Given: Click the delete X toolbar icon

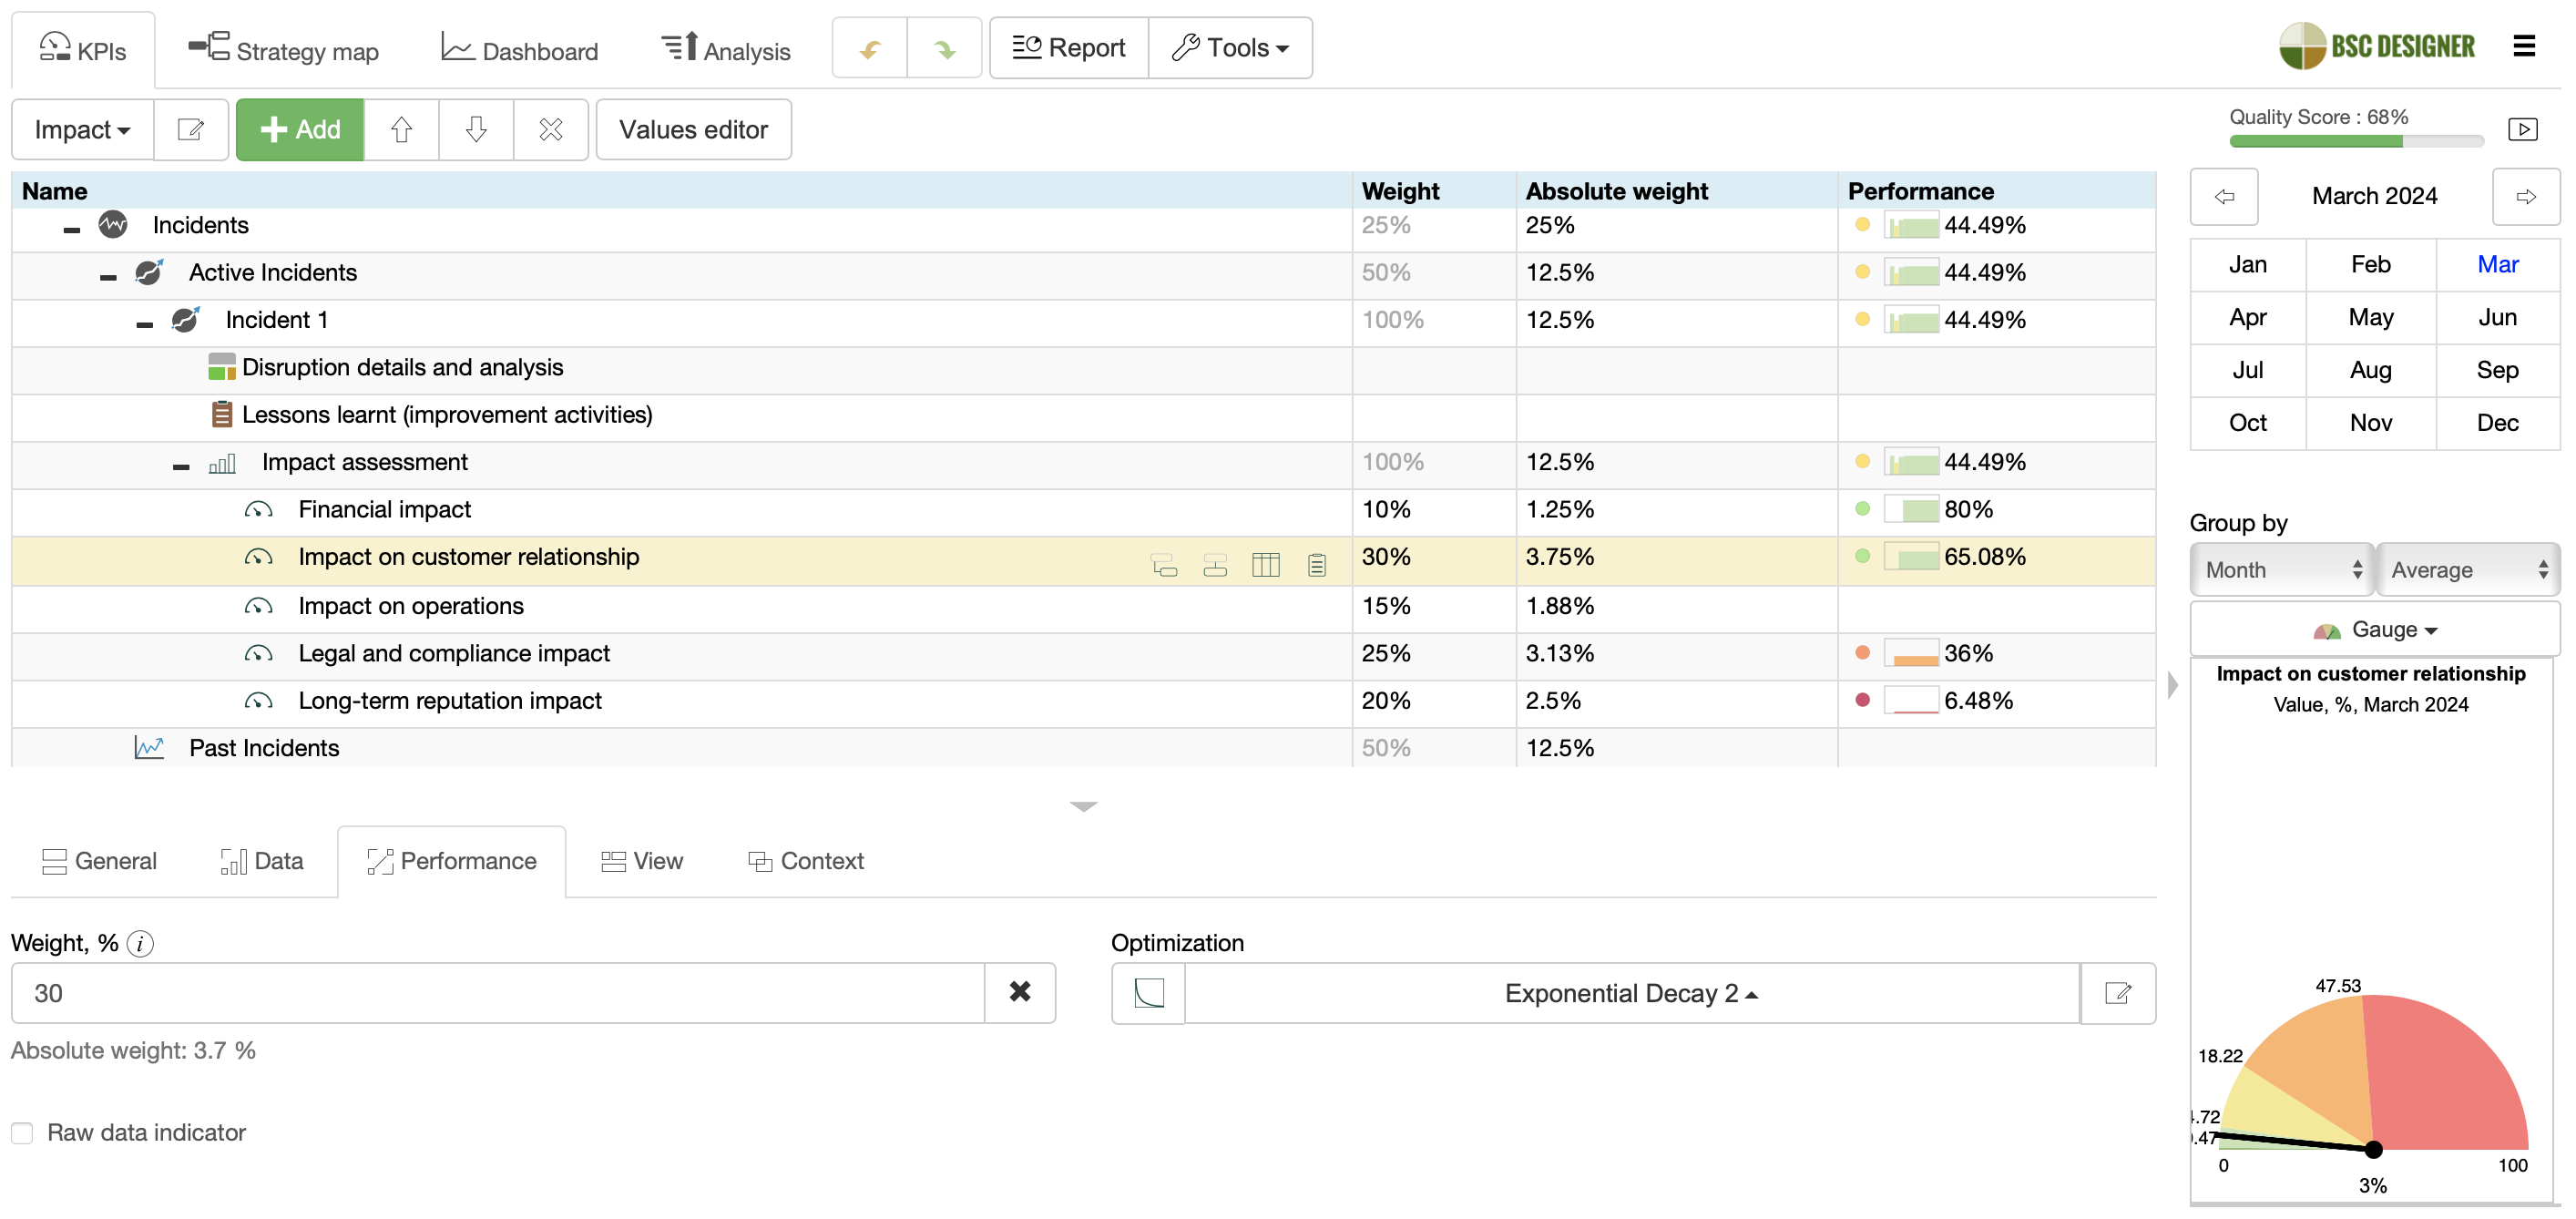Looking at the screenshot, I should click(550, 130).
